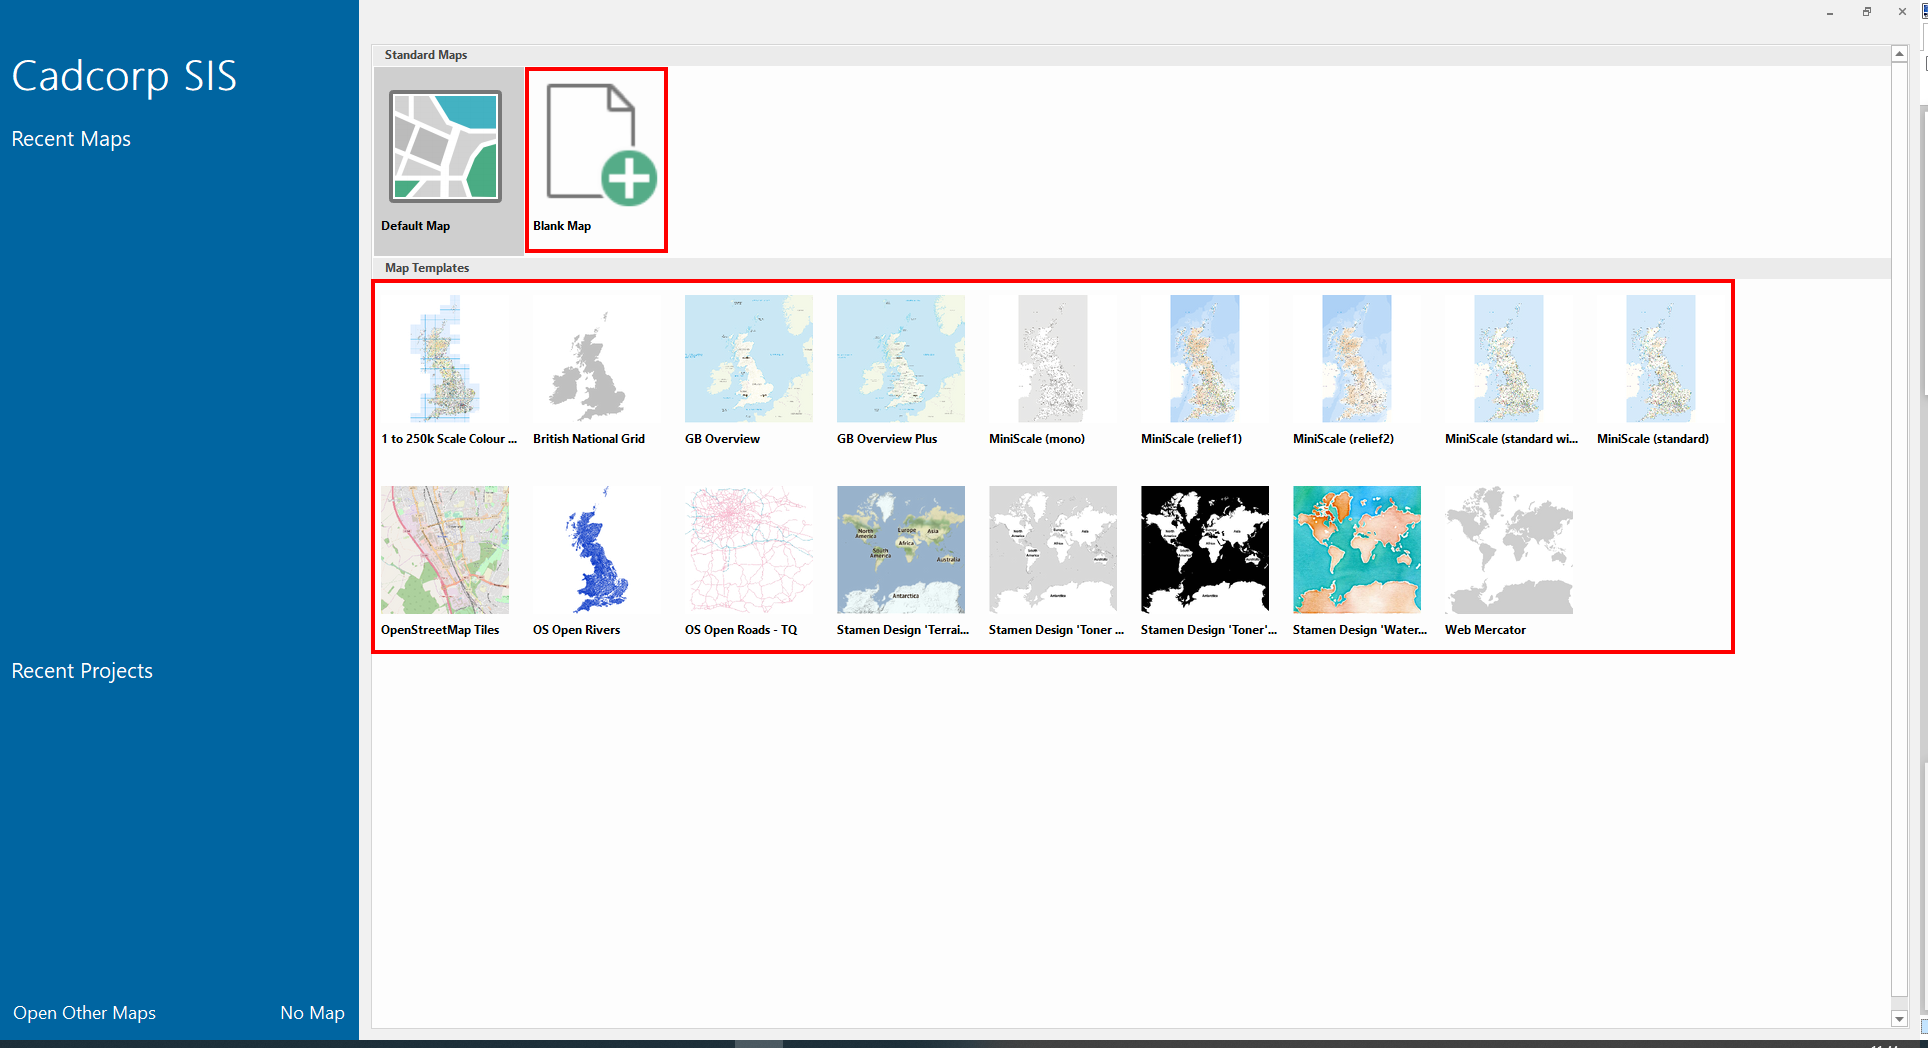Choose the MiniScale (mono) template
The height and width of the screenshot is (1048, 1928).
tap(1052, 358)
